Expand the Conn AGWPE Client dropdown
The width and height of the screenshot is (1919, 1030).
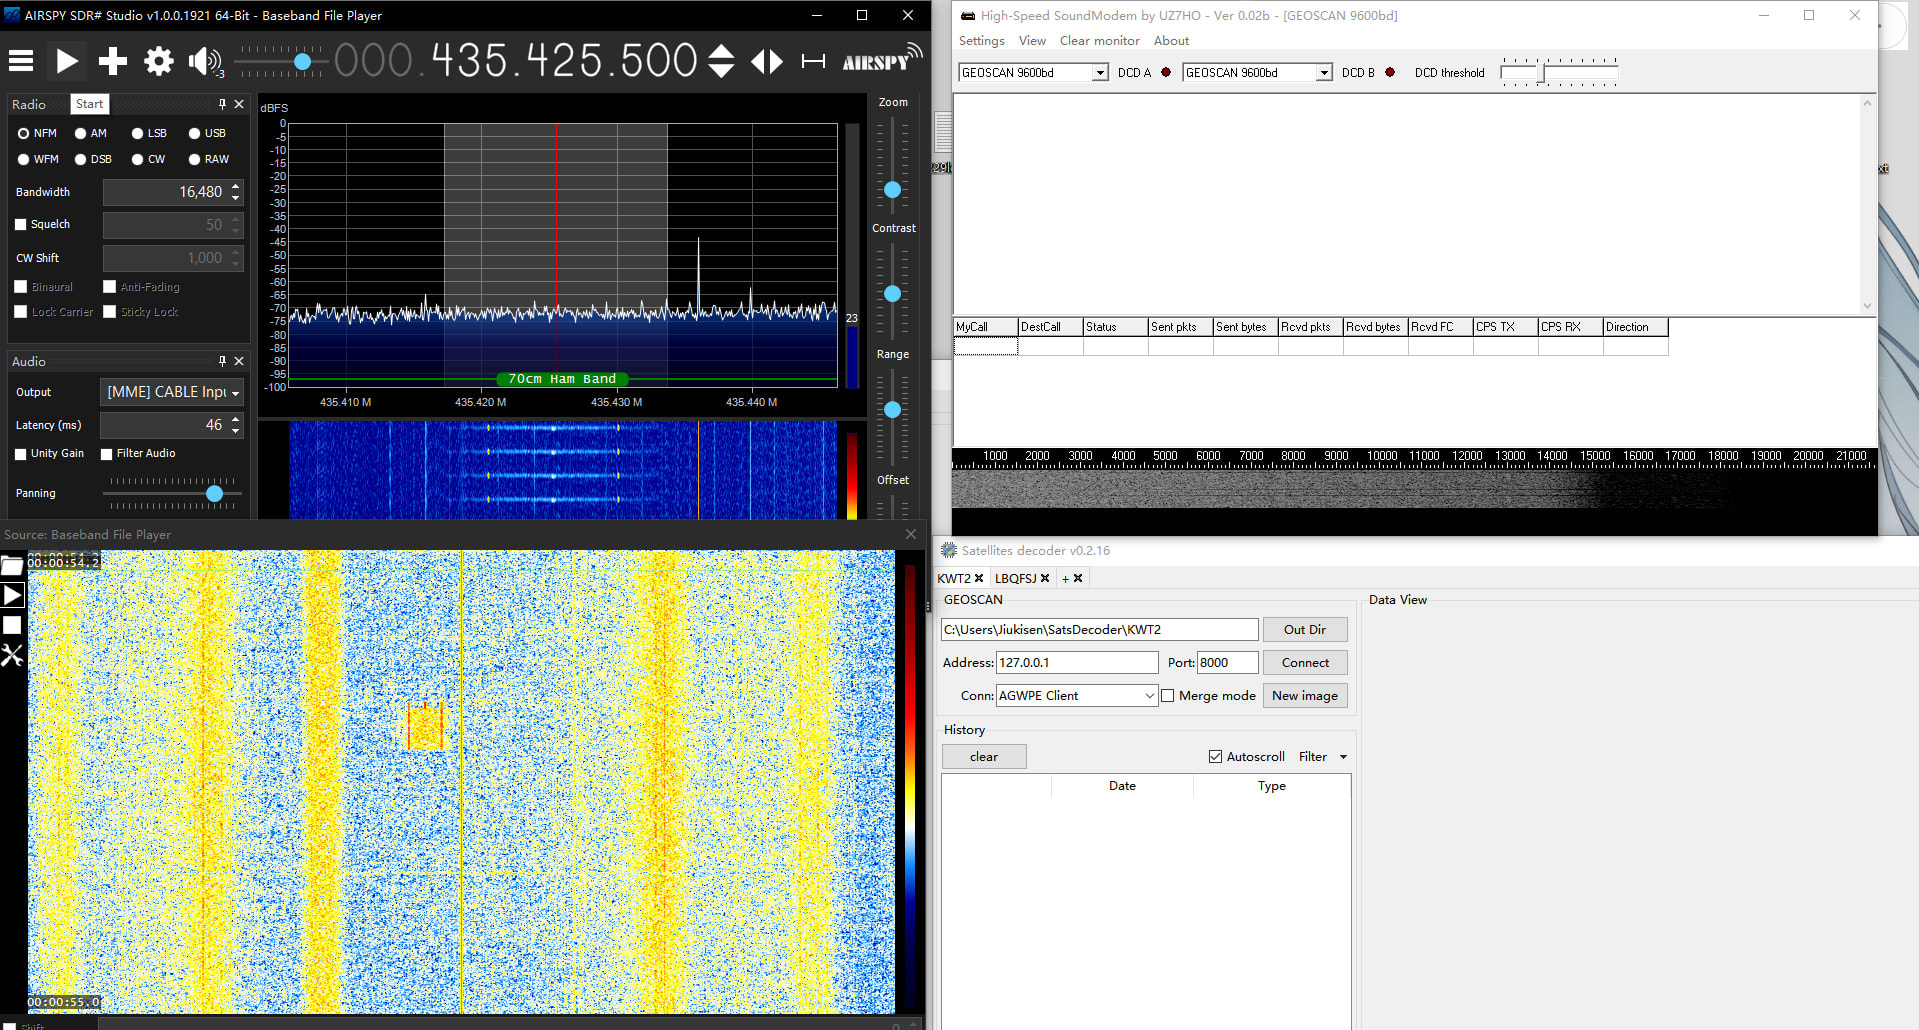click(1149, 696)
